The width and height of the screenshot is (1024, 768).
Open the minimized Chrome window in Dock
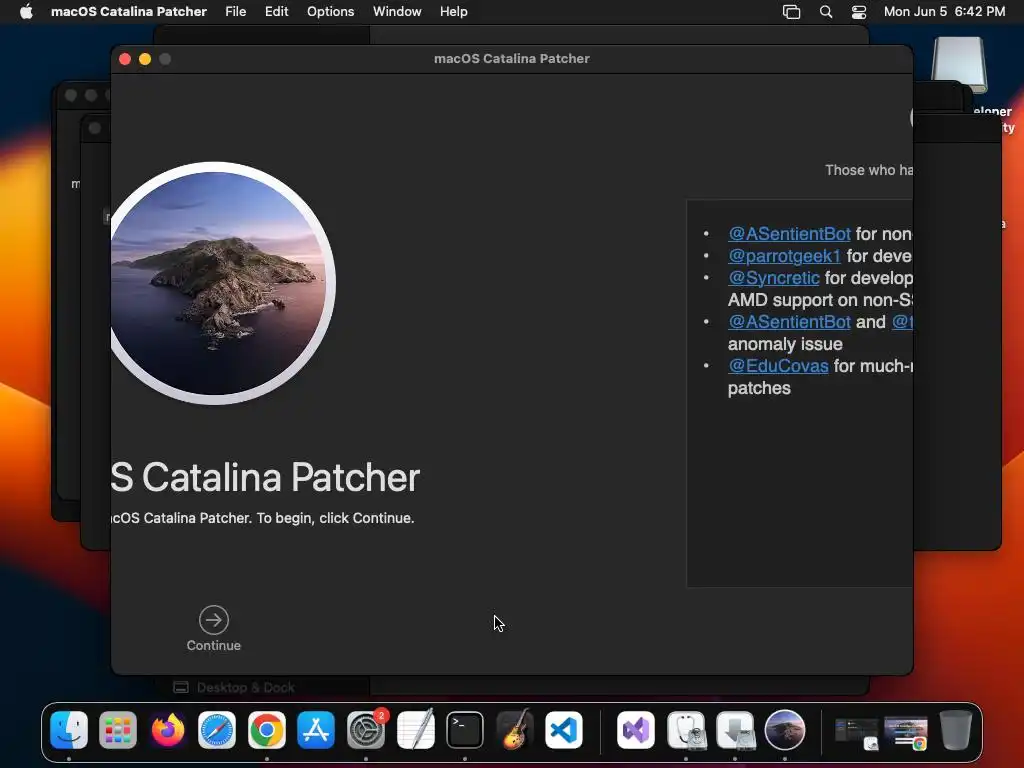point(906,733)
